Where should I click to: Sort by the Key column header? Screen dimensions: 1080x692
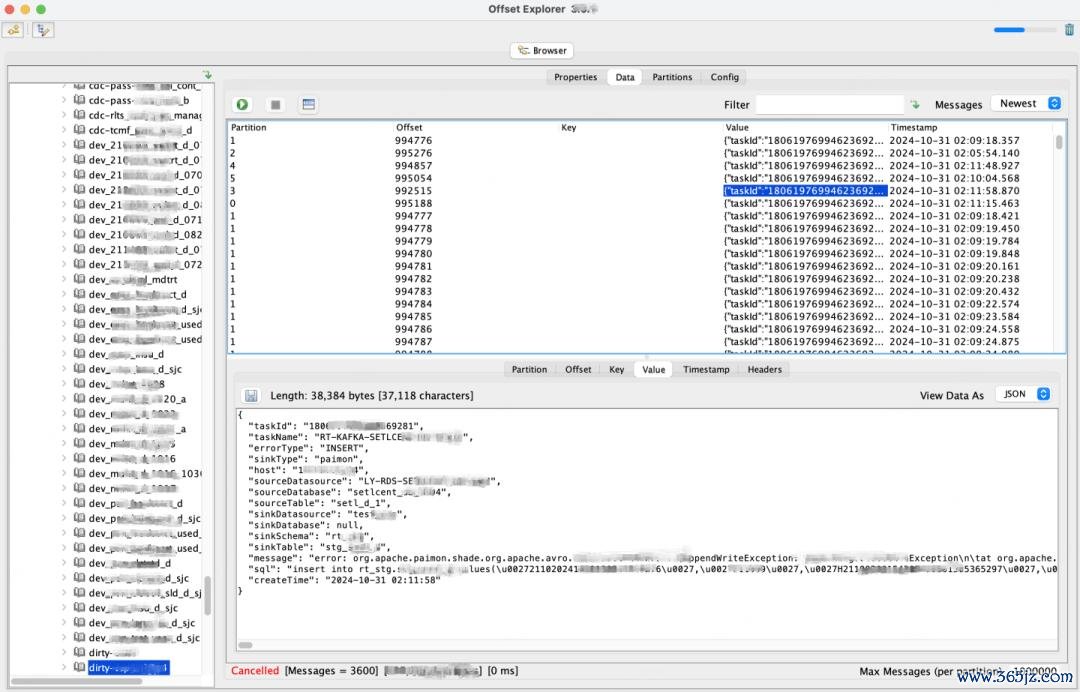pyautogui.click(x=641, y=127)
